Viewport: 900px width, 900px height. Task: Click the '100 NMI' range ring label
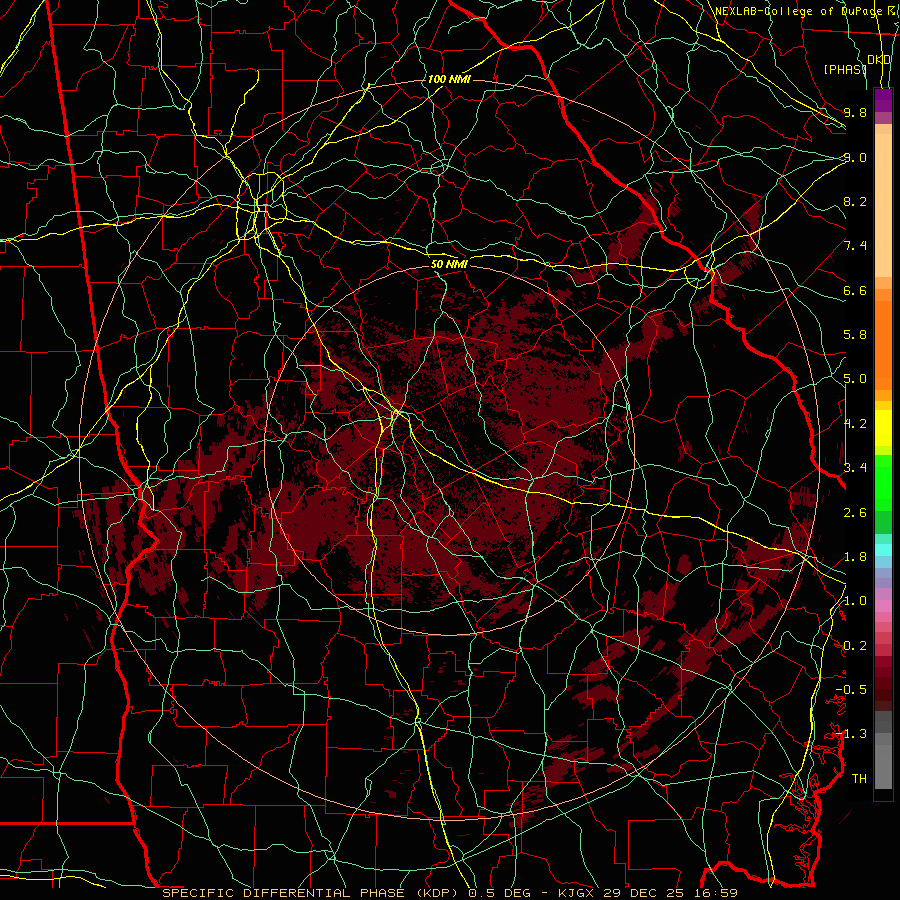(x=449, y=79)
